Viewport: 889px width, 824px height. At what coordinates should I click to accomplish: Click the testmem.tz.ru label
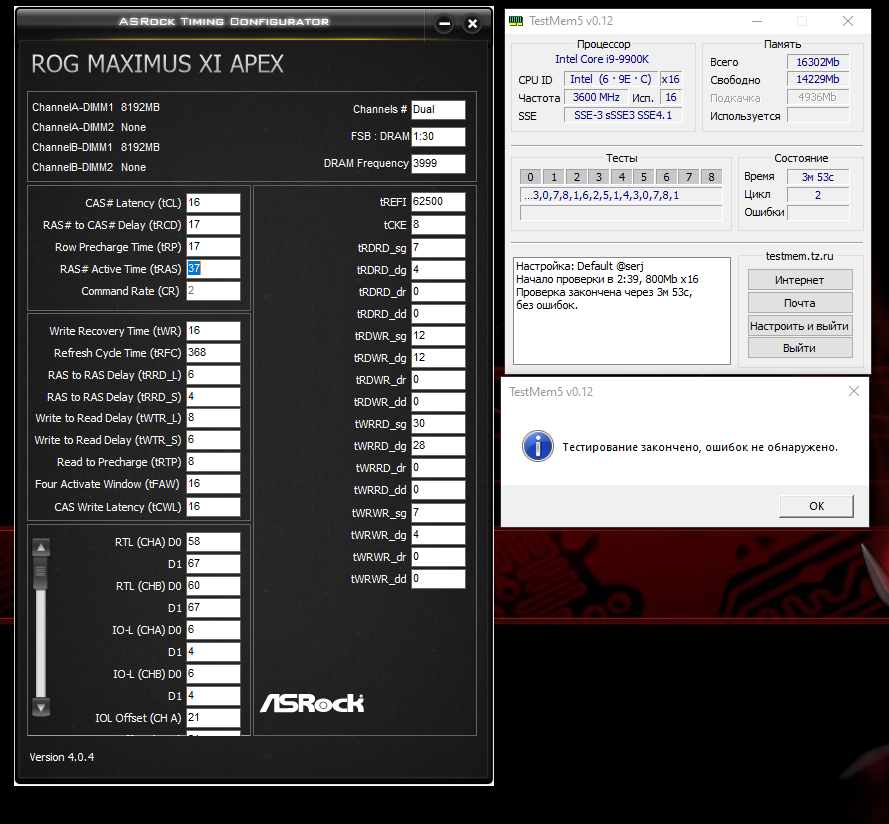[x=799, y=256]
